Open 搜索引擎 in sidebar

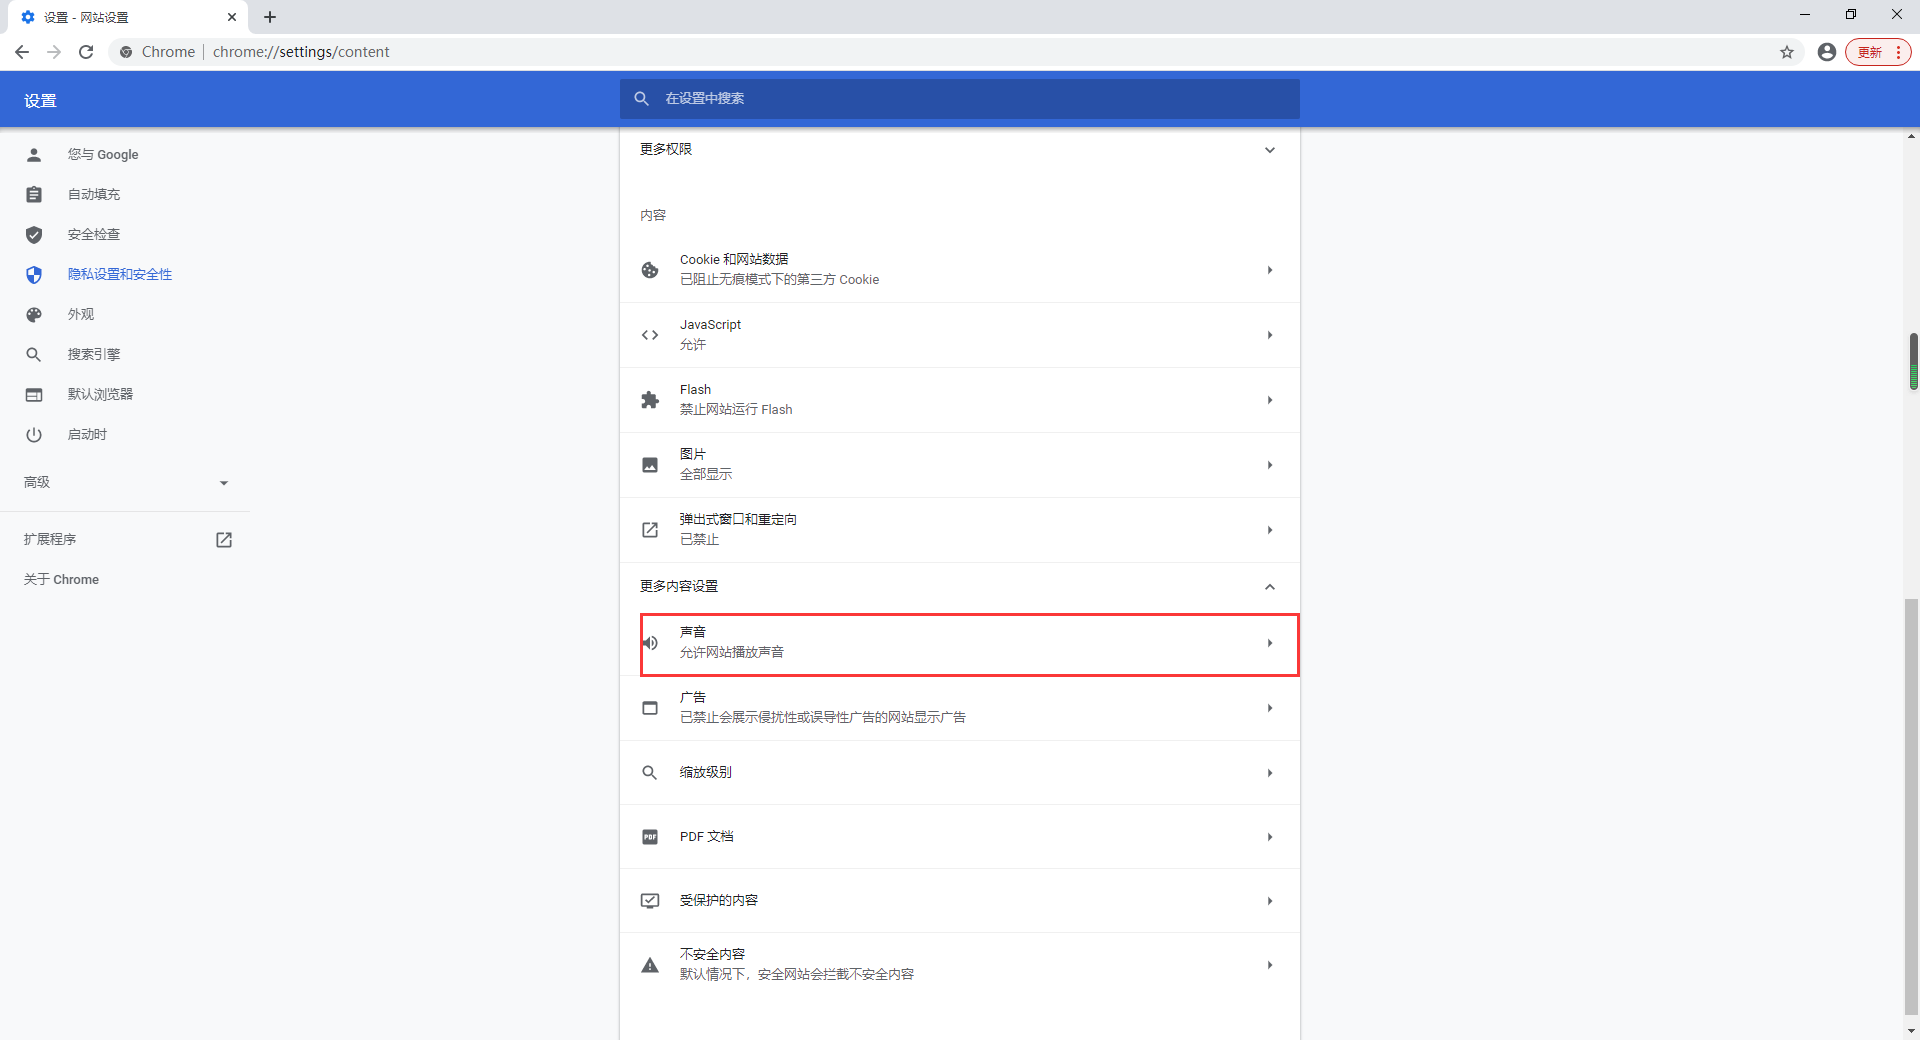[125, 355]
